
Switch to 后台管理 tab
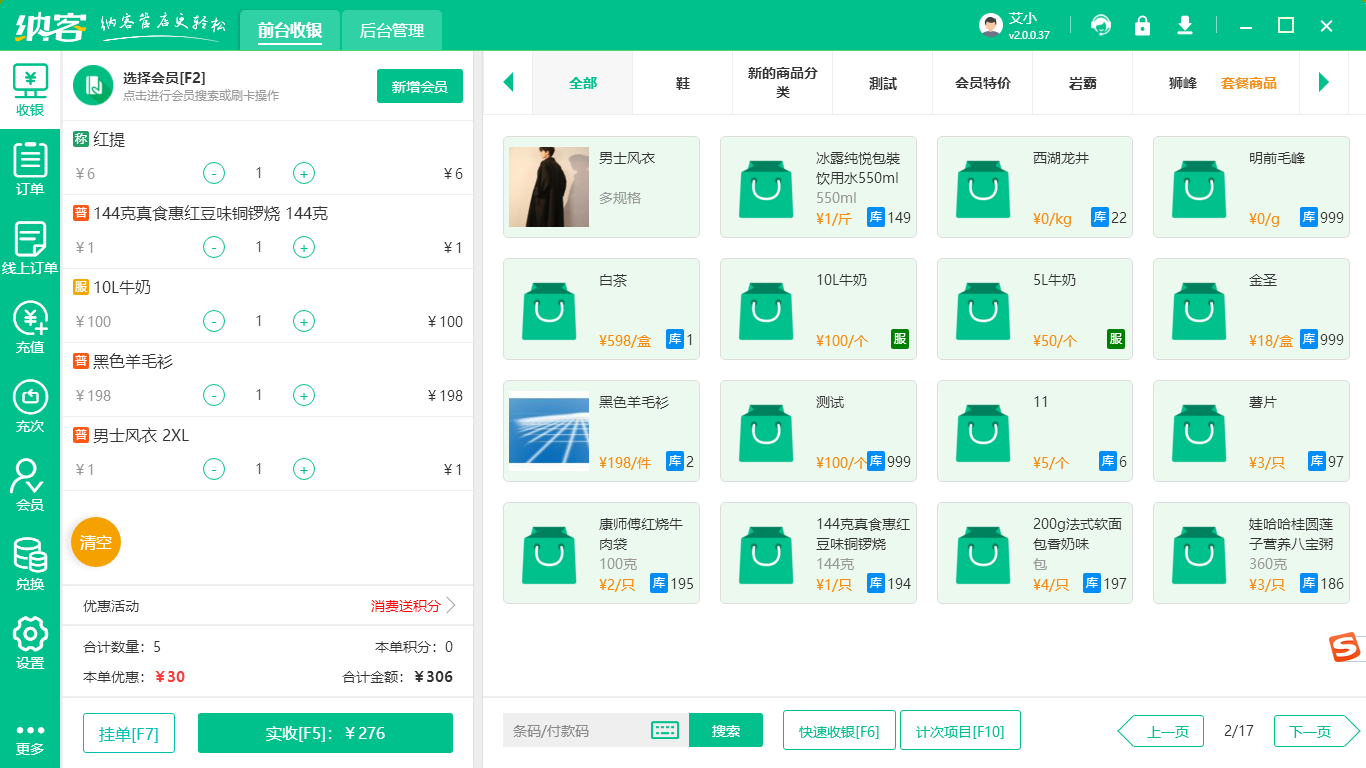click(x=392, y=30)
